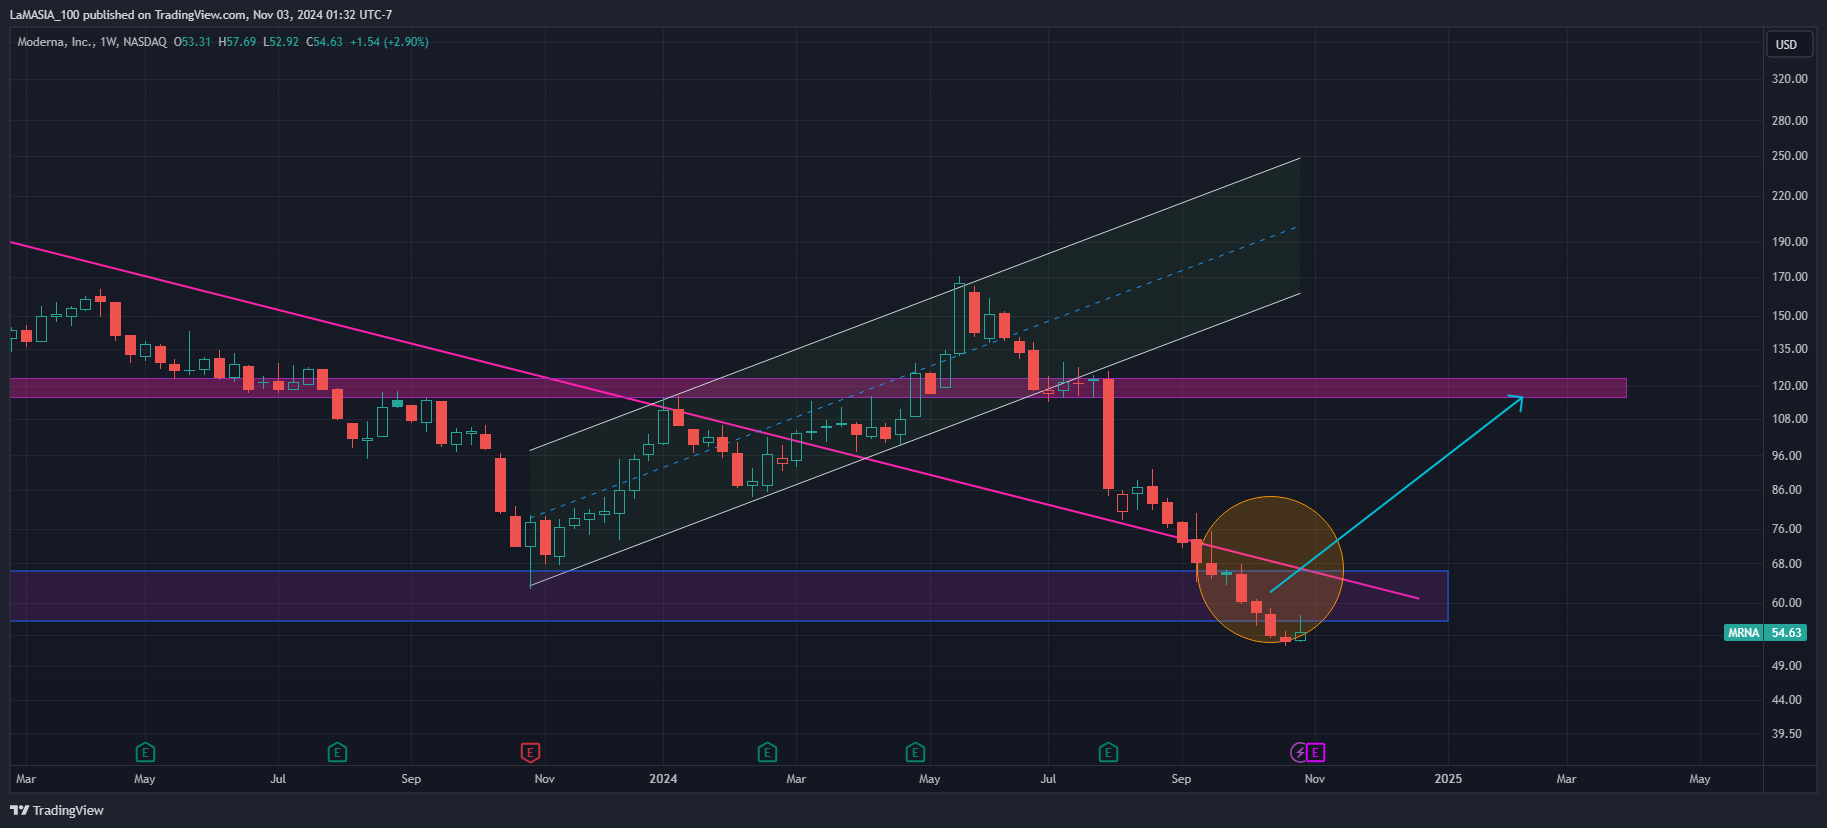Click the 150.00 price axis label
Screen dimensions: 1827x828
click(x=1790, y=316)
